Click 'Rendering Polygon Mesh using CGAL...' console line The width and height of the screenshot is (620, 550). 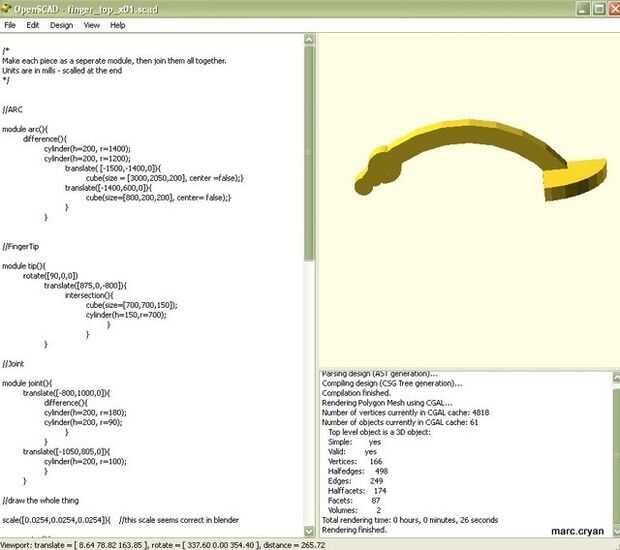pyautogui.click(x=387, y=403)
